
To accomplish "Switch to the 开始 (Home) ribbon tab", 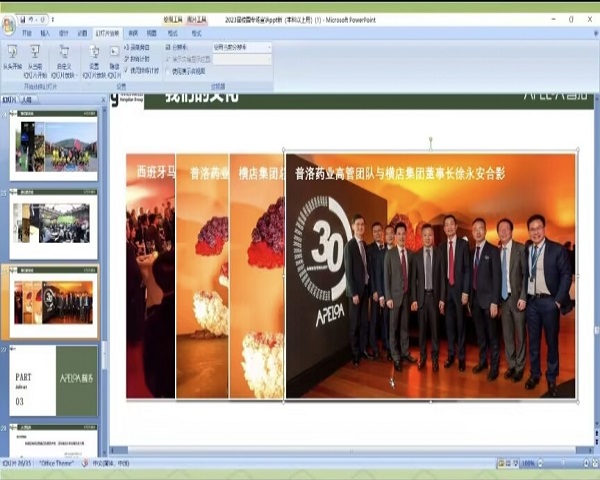I will 26,34.
